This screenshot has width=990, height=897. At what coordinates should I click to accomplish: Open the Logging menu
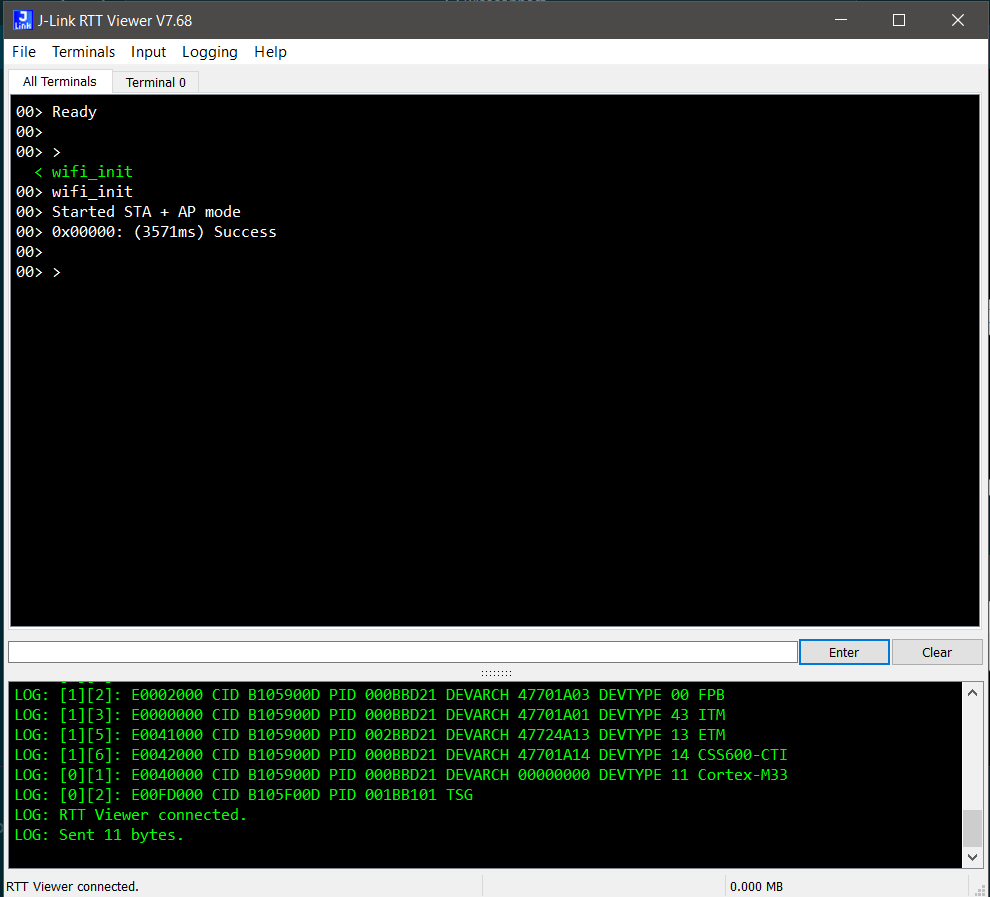210,52
